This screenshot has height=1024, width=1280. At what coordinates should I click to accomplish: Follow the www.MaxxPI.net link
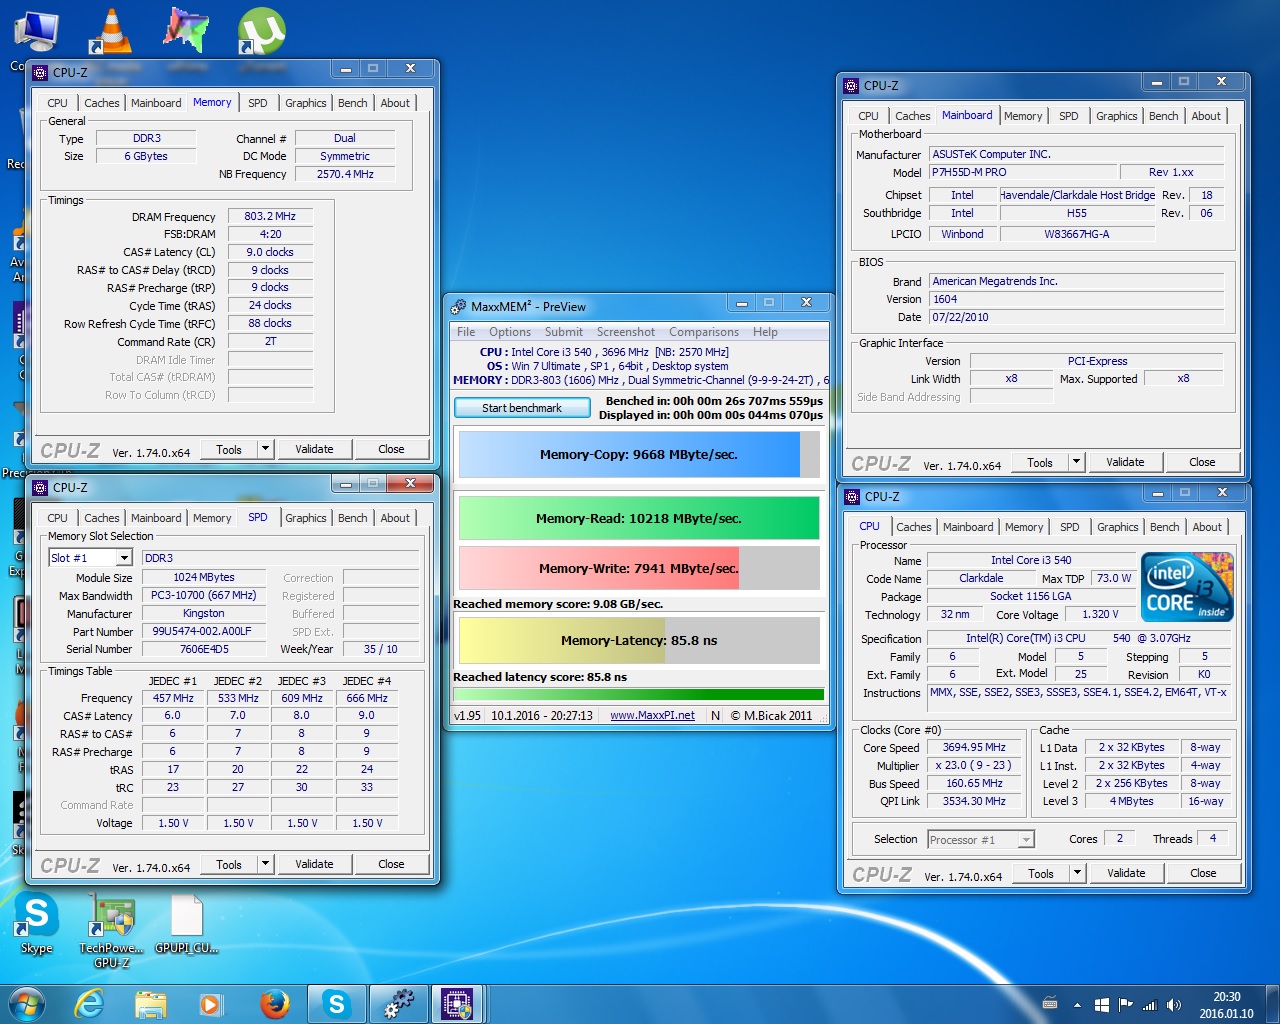[652, 715]
